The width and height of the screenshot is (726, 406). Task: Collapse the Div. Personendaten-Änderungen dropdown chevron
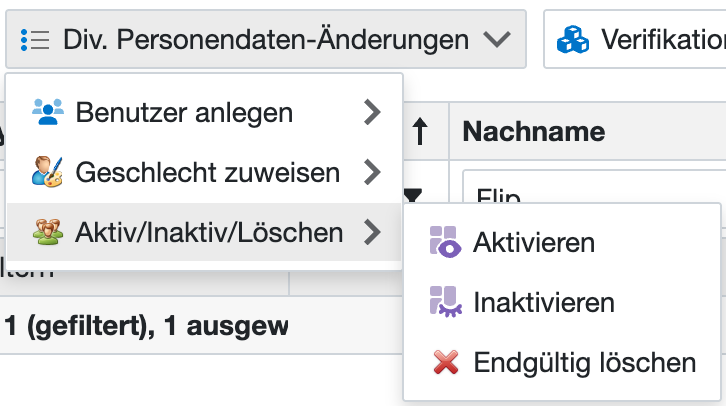pos(496,40)
